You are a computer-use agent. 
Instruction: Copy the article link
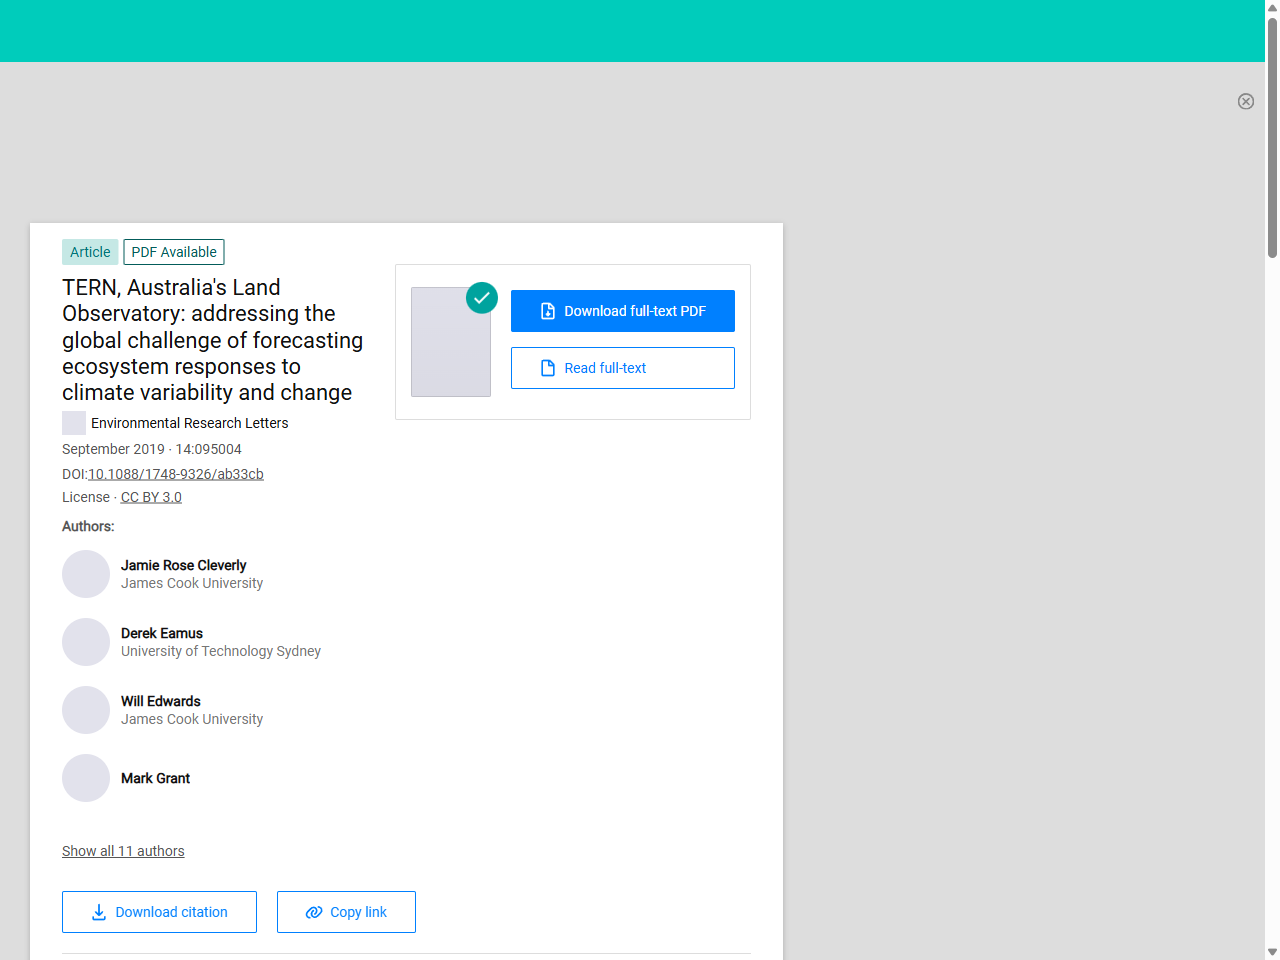[346, 912]
